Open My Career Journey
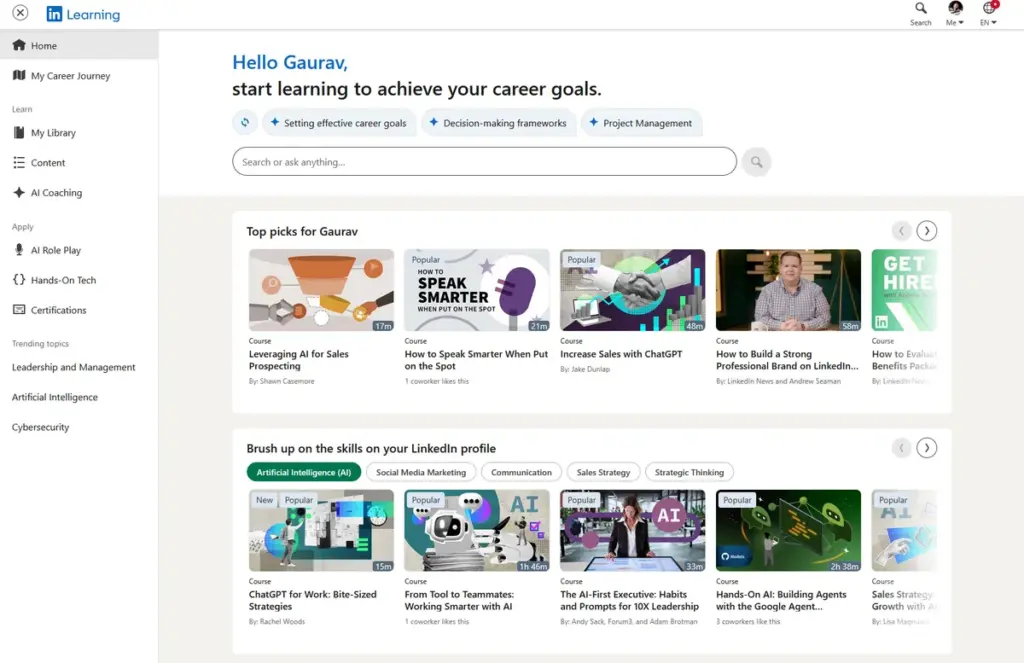The image size is (1024, 663). click(x=67, y=75)
